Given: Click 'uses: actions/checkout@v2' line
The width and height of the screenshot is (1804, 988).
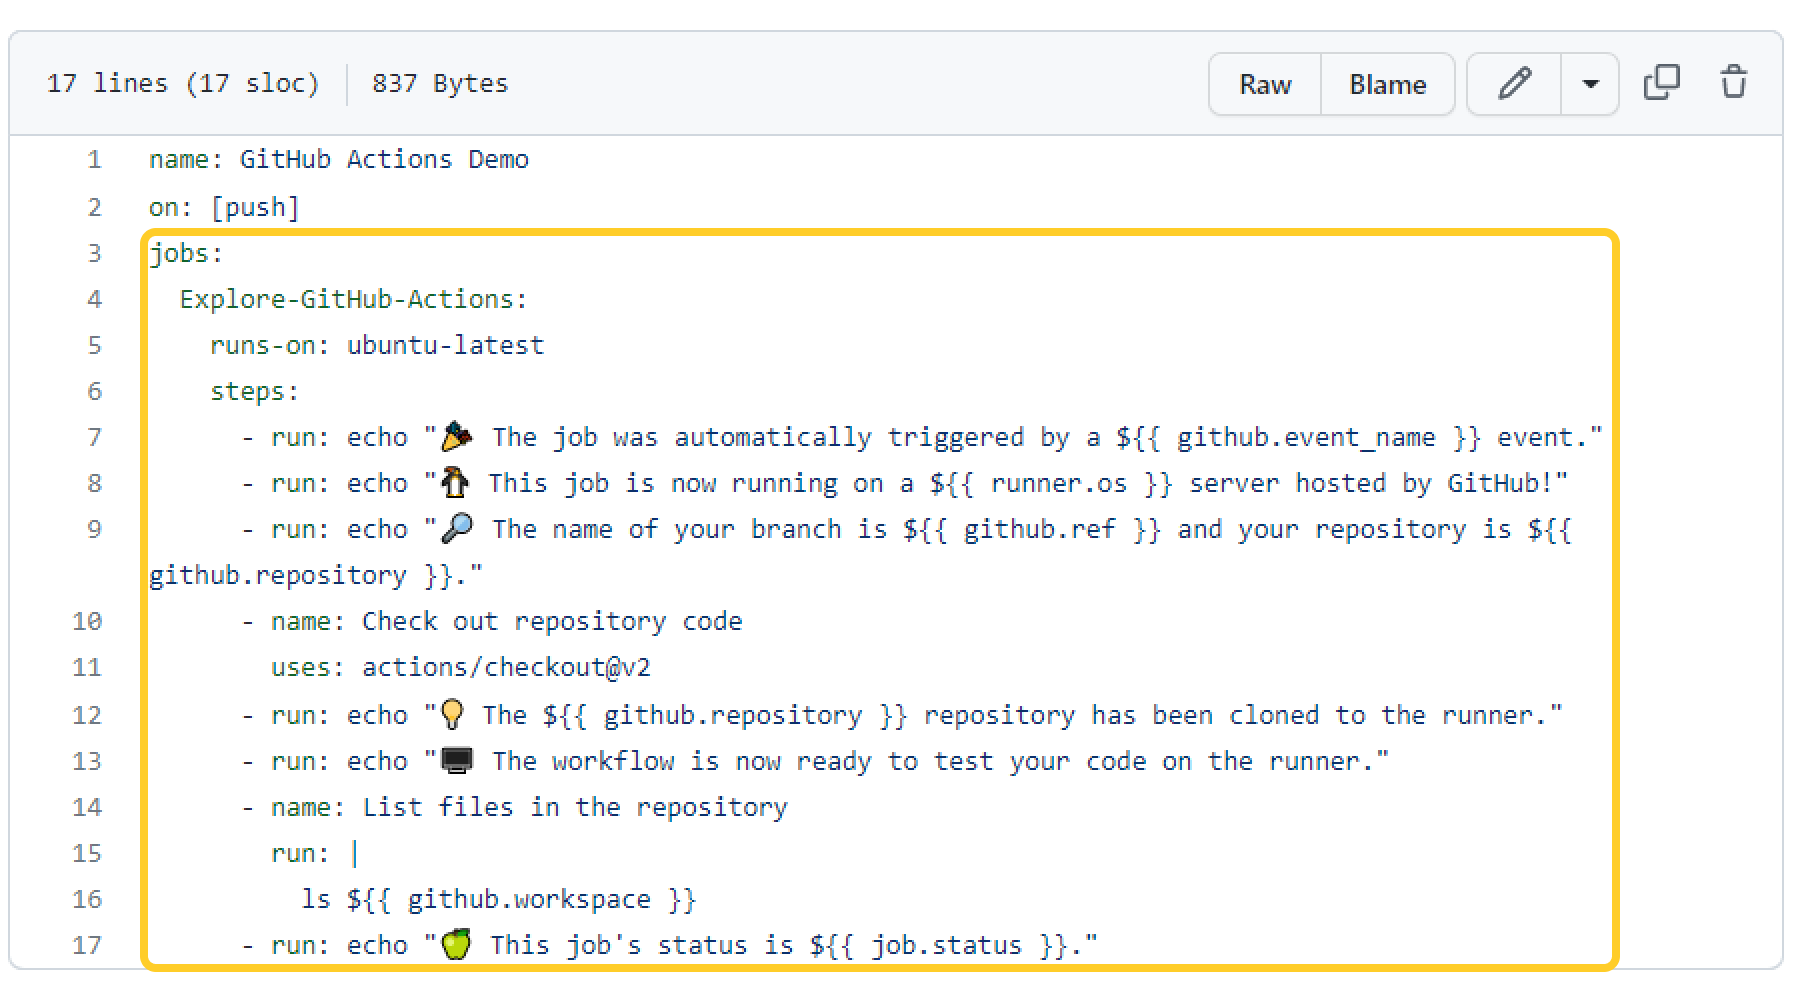Looking at the screenshot, I should 461,667.
